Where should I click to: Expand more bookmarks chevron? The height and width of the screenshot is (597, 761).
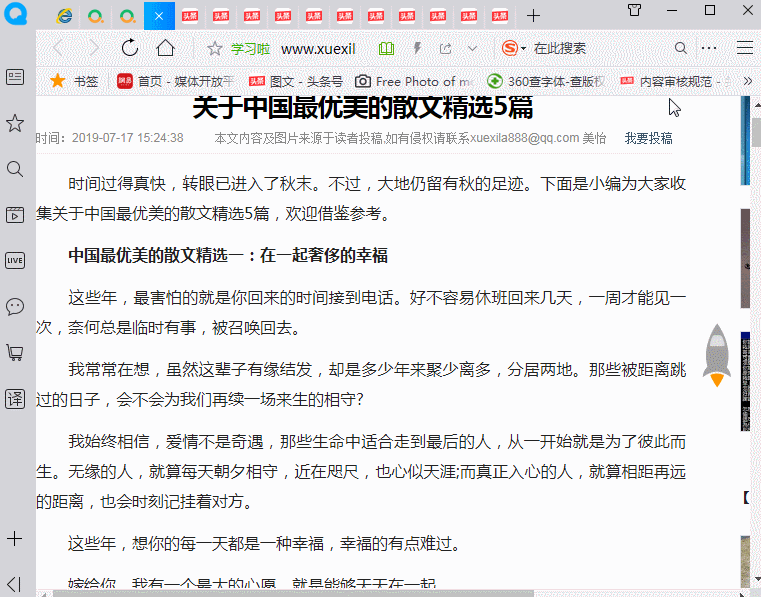[x=748, y=81]
